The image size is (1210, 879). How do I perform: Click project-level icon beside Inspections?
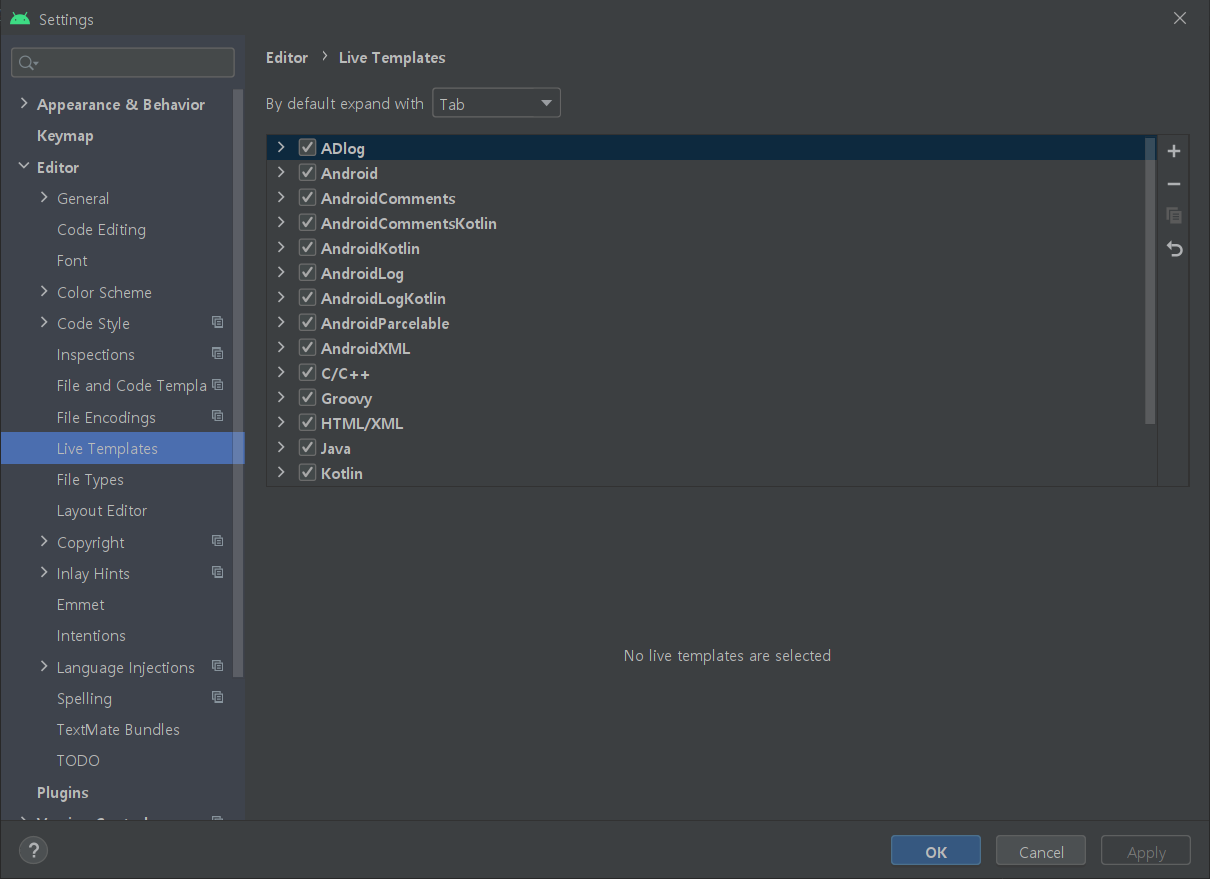coord(217,353)
